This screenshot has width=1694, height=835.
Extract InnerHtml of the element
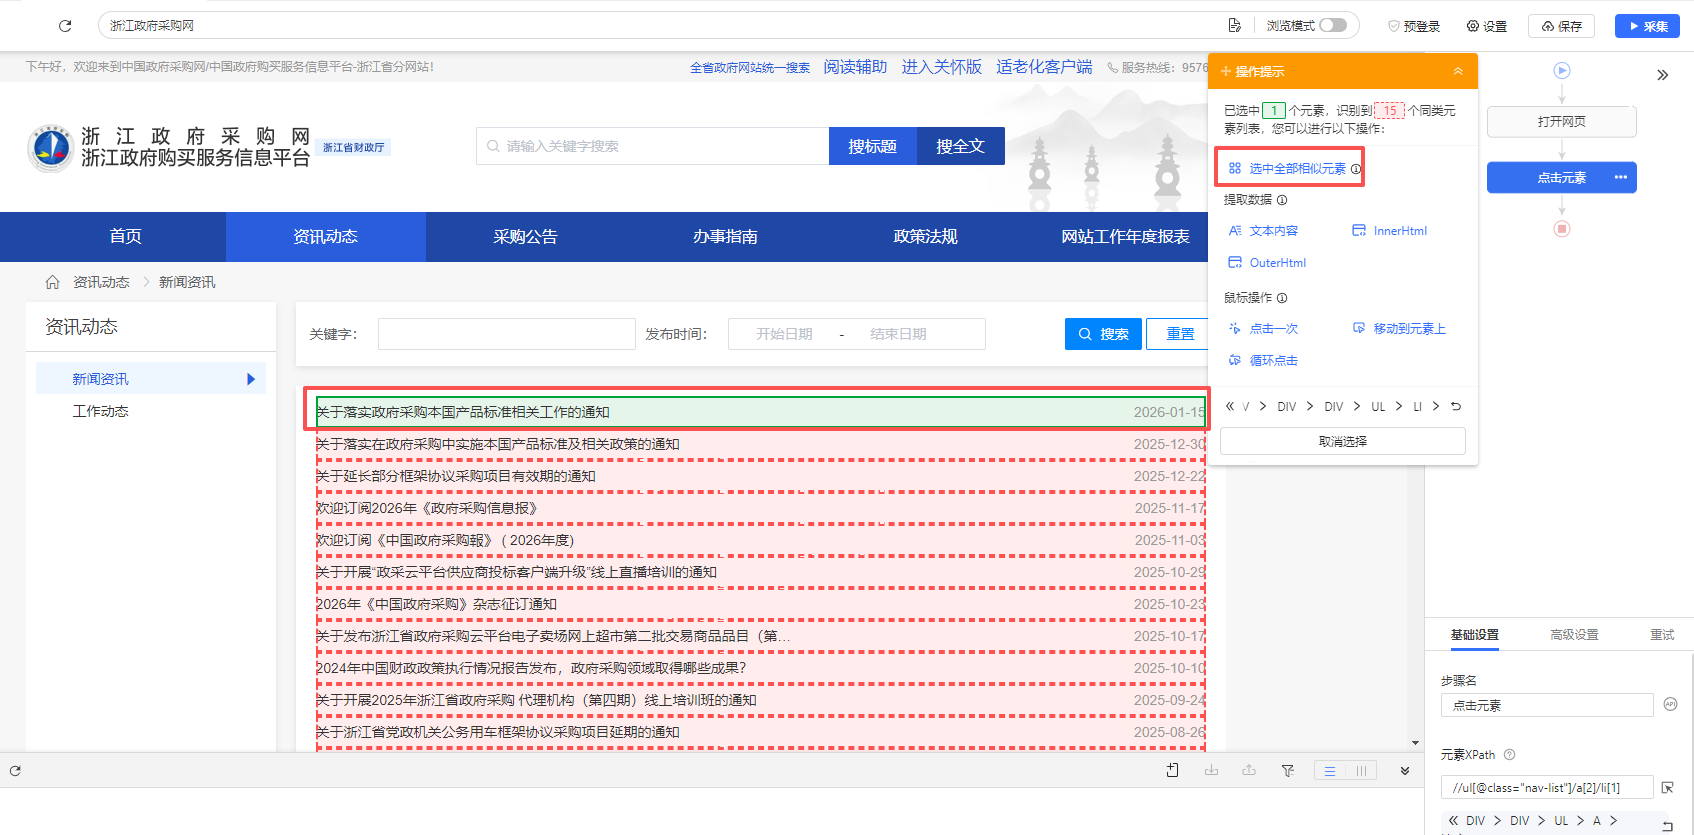click(1389, 231)
